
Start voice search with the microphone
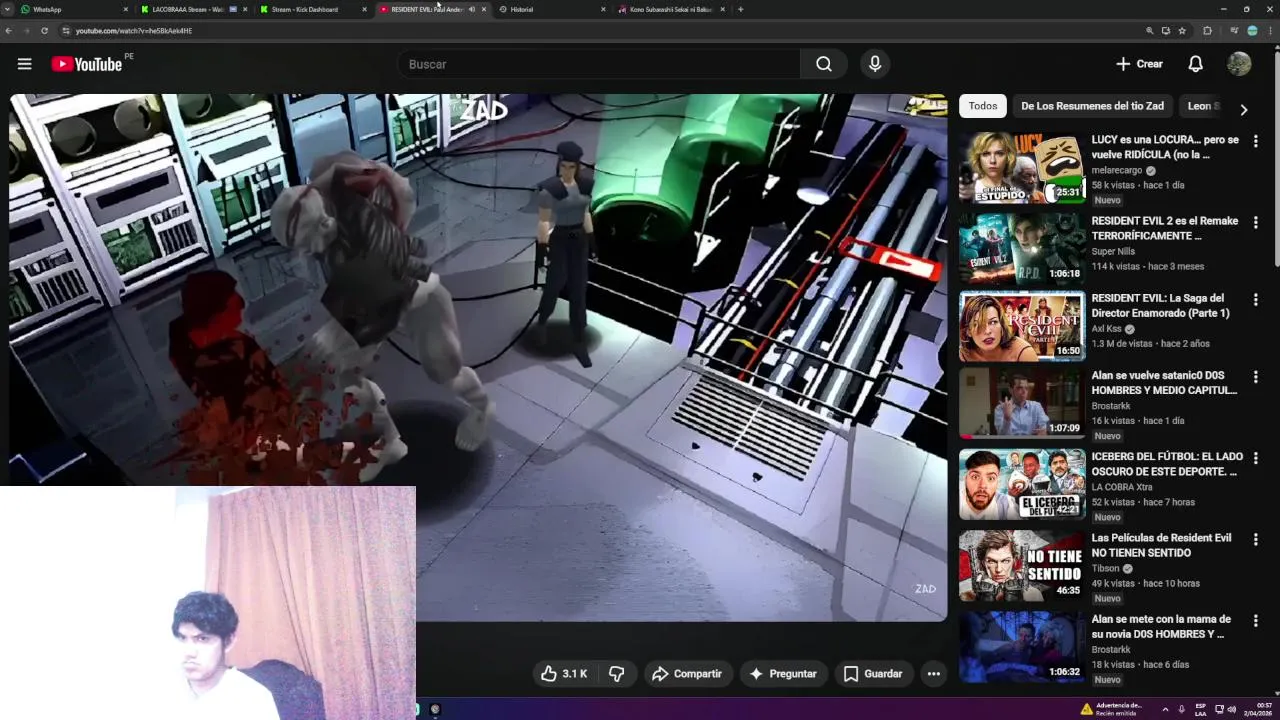pos(875,64)
